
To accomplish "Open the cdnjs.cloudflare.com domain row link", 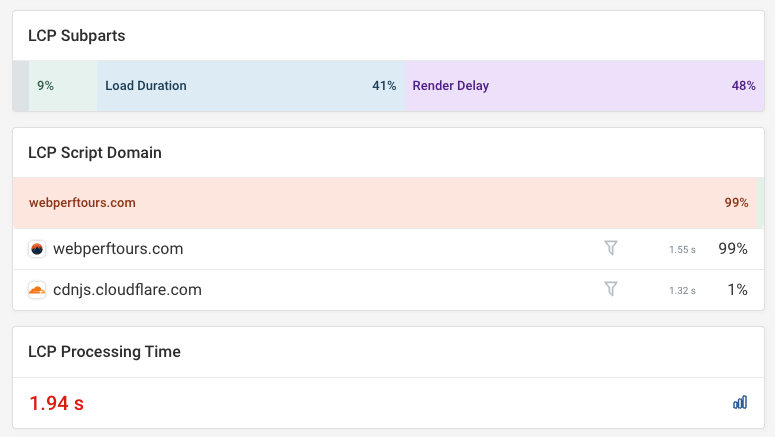I will point(127,290).
